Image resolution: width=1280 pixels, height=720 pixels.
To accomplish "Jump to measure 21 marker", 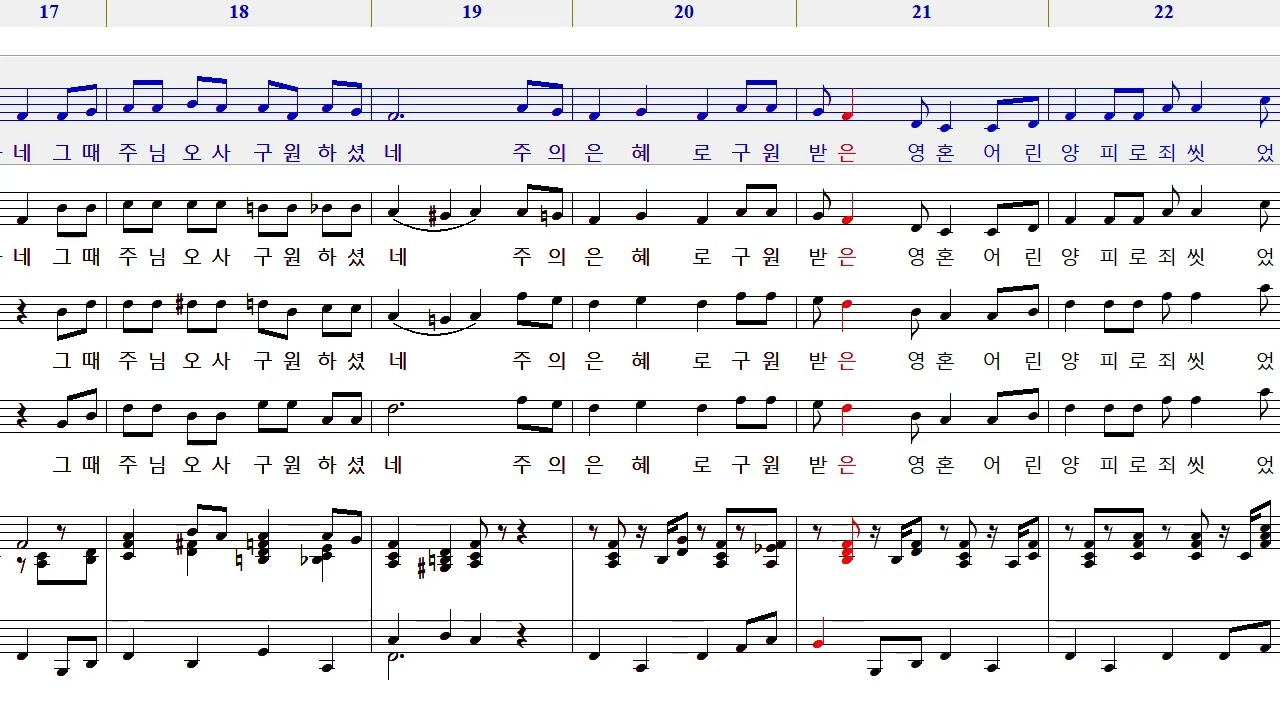I will click(922, 12).
